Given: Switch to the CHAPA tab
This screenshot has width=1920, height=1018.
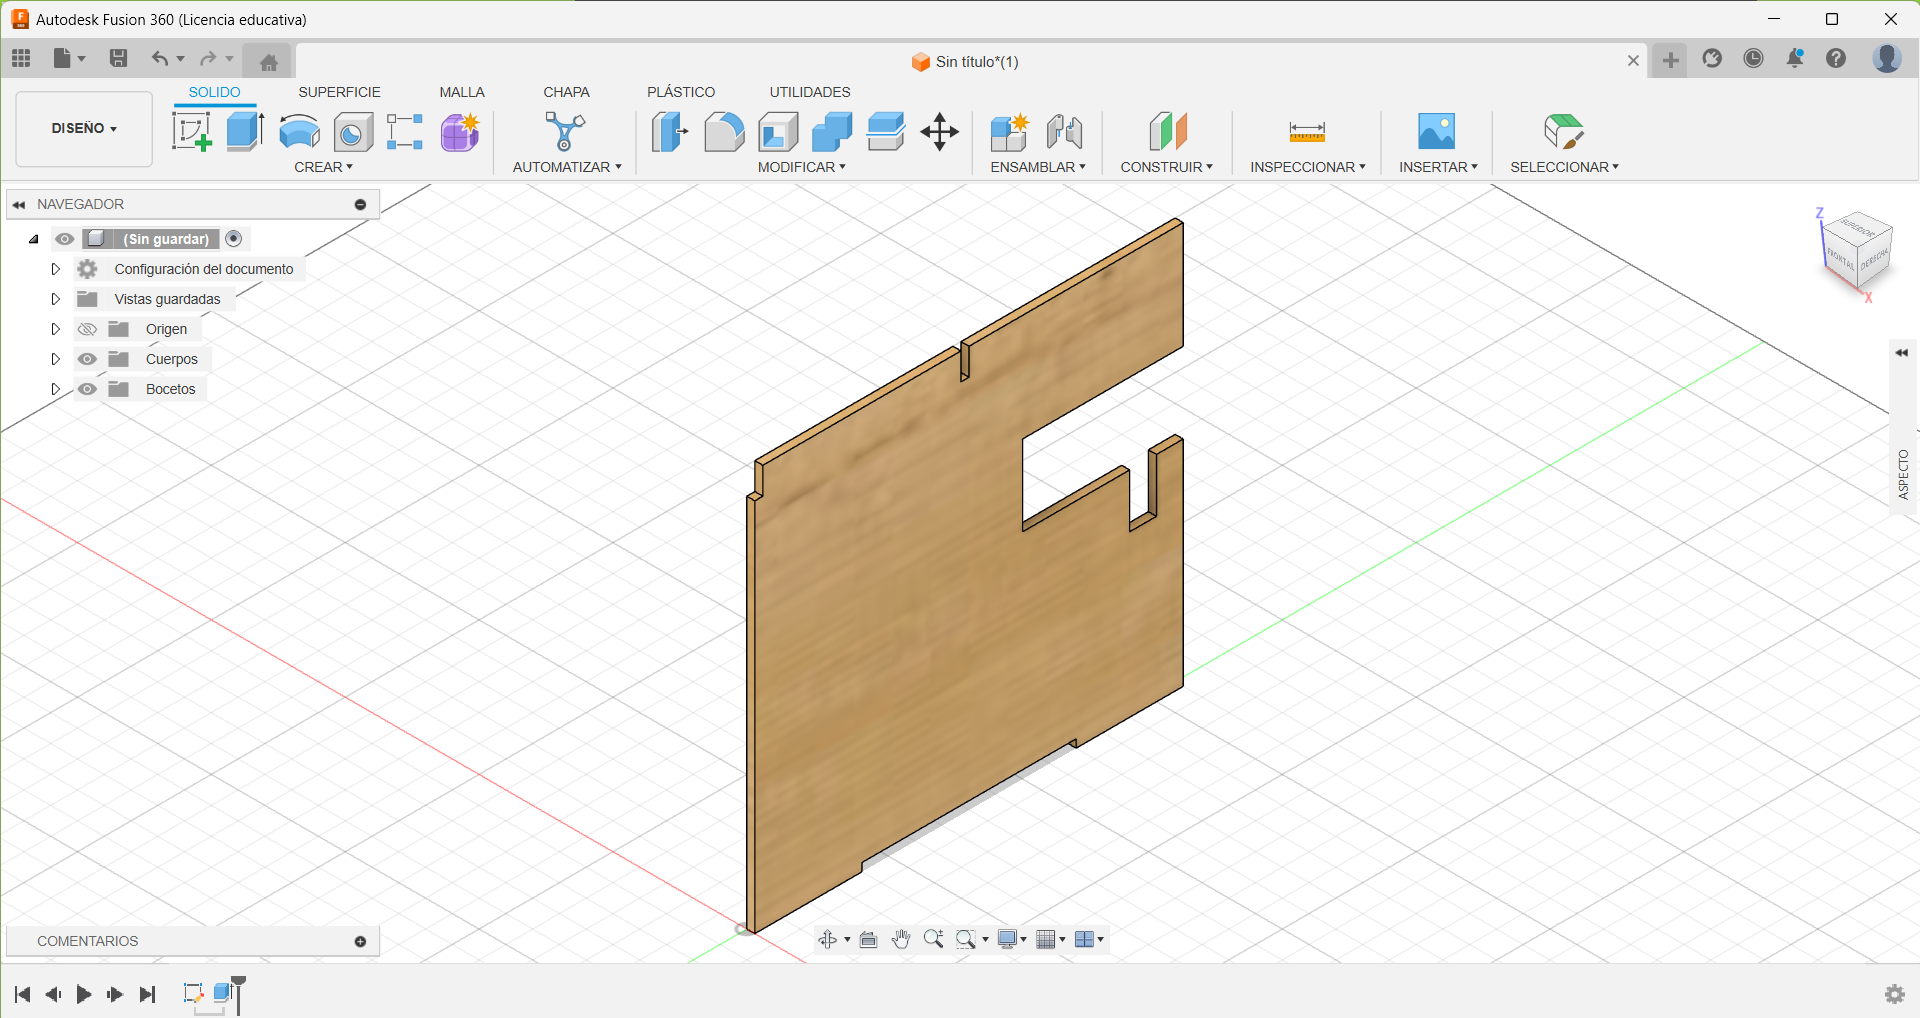Looking at the screenshot, I should (x=566, y=92).
